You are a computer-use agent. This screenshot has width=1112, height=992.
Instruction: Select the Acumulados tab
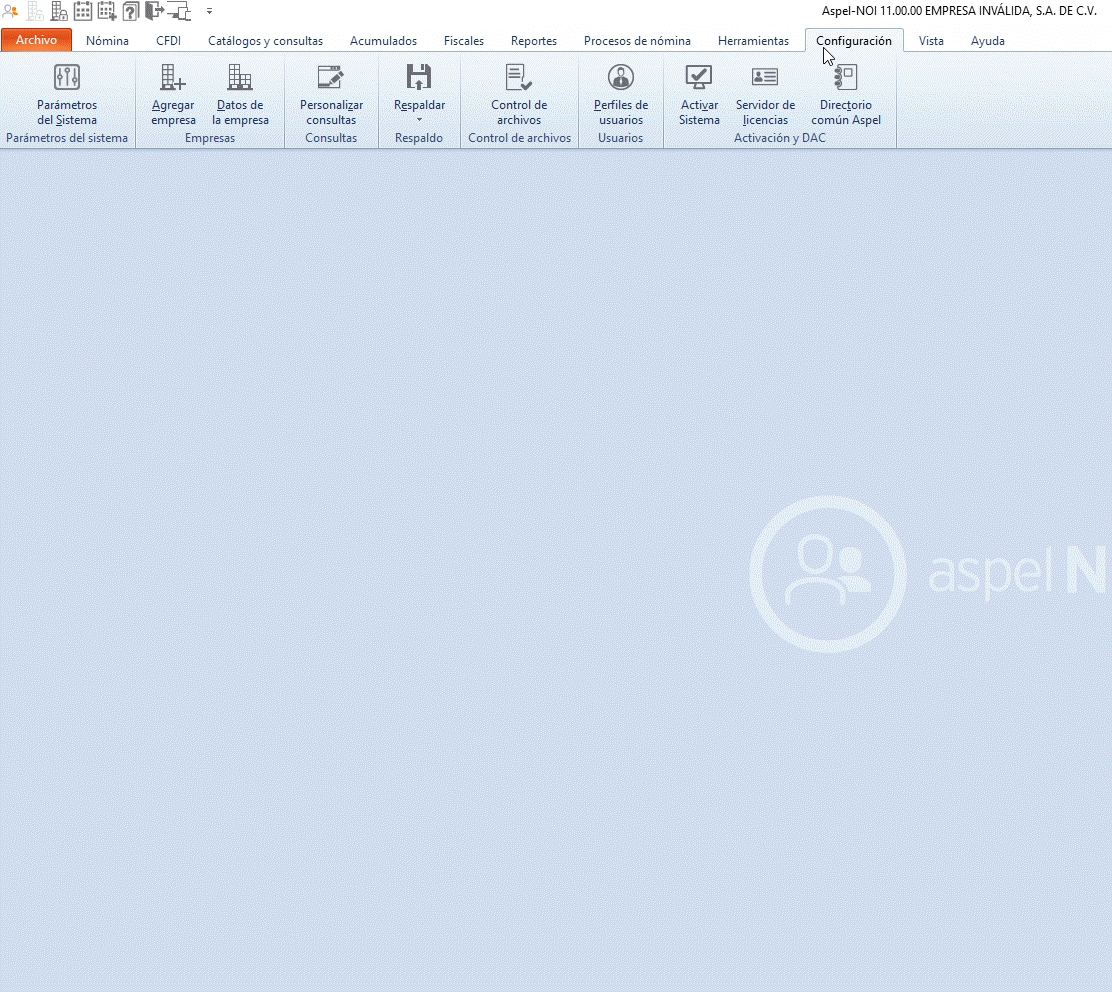pyautogui.click(x=383, y=40)
